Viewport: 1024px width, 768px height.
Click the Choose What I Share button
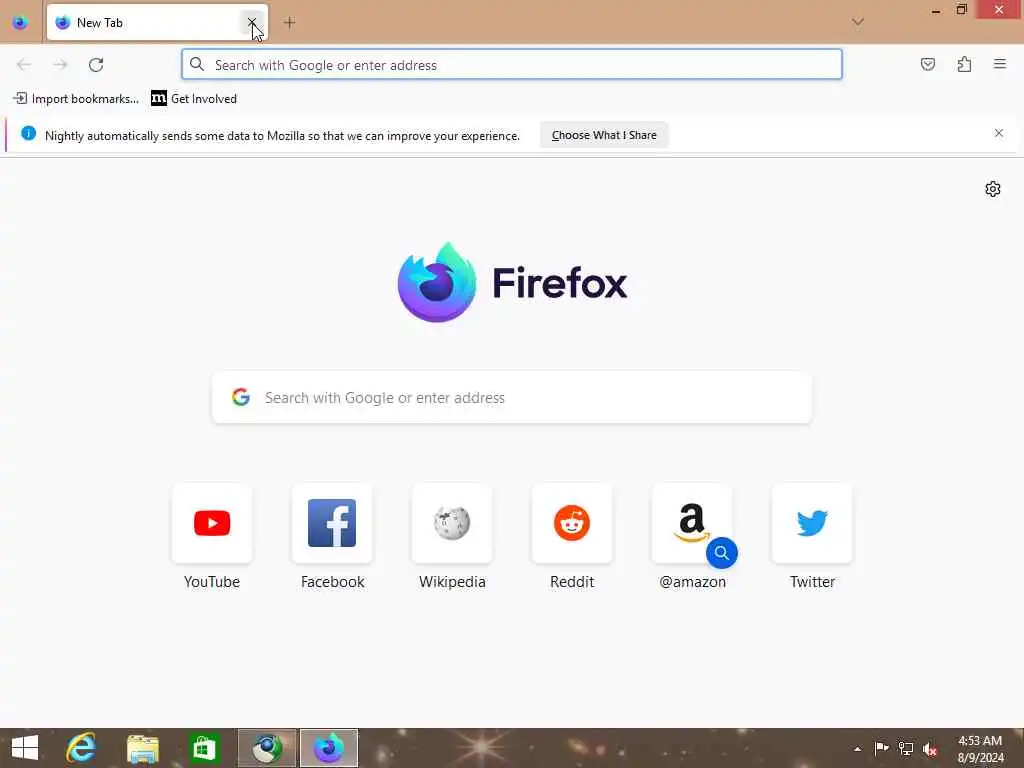(604, 135)
